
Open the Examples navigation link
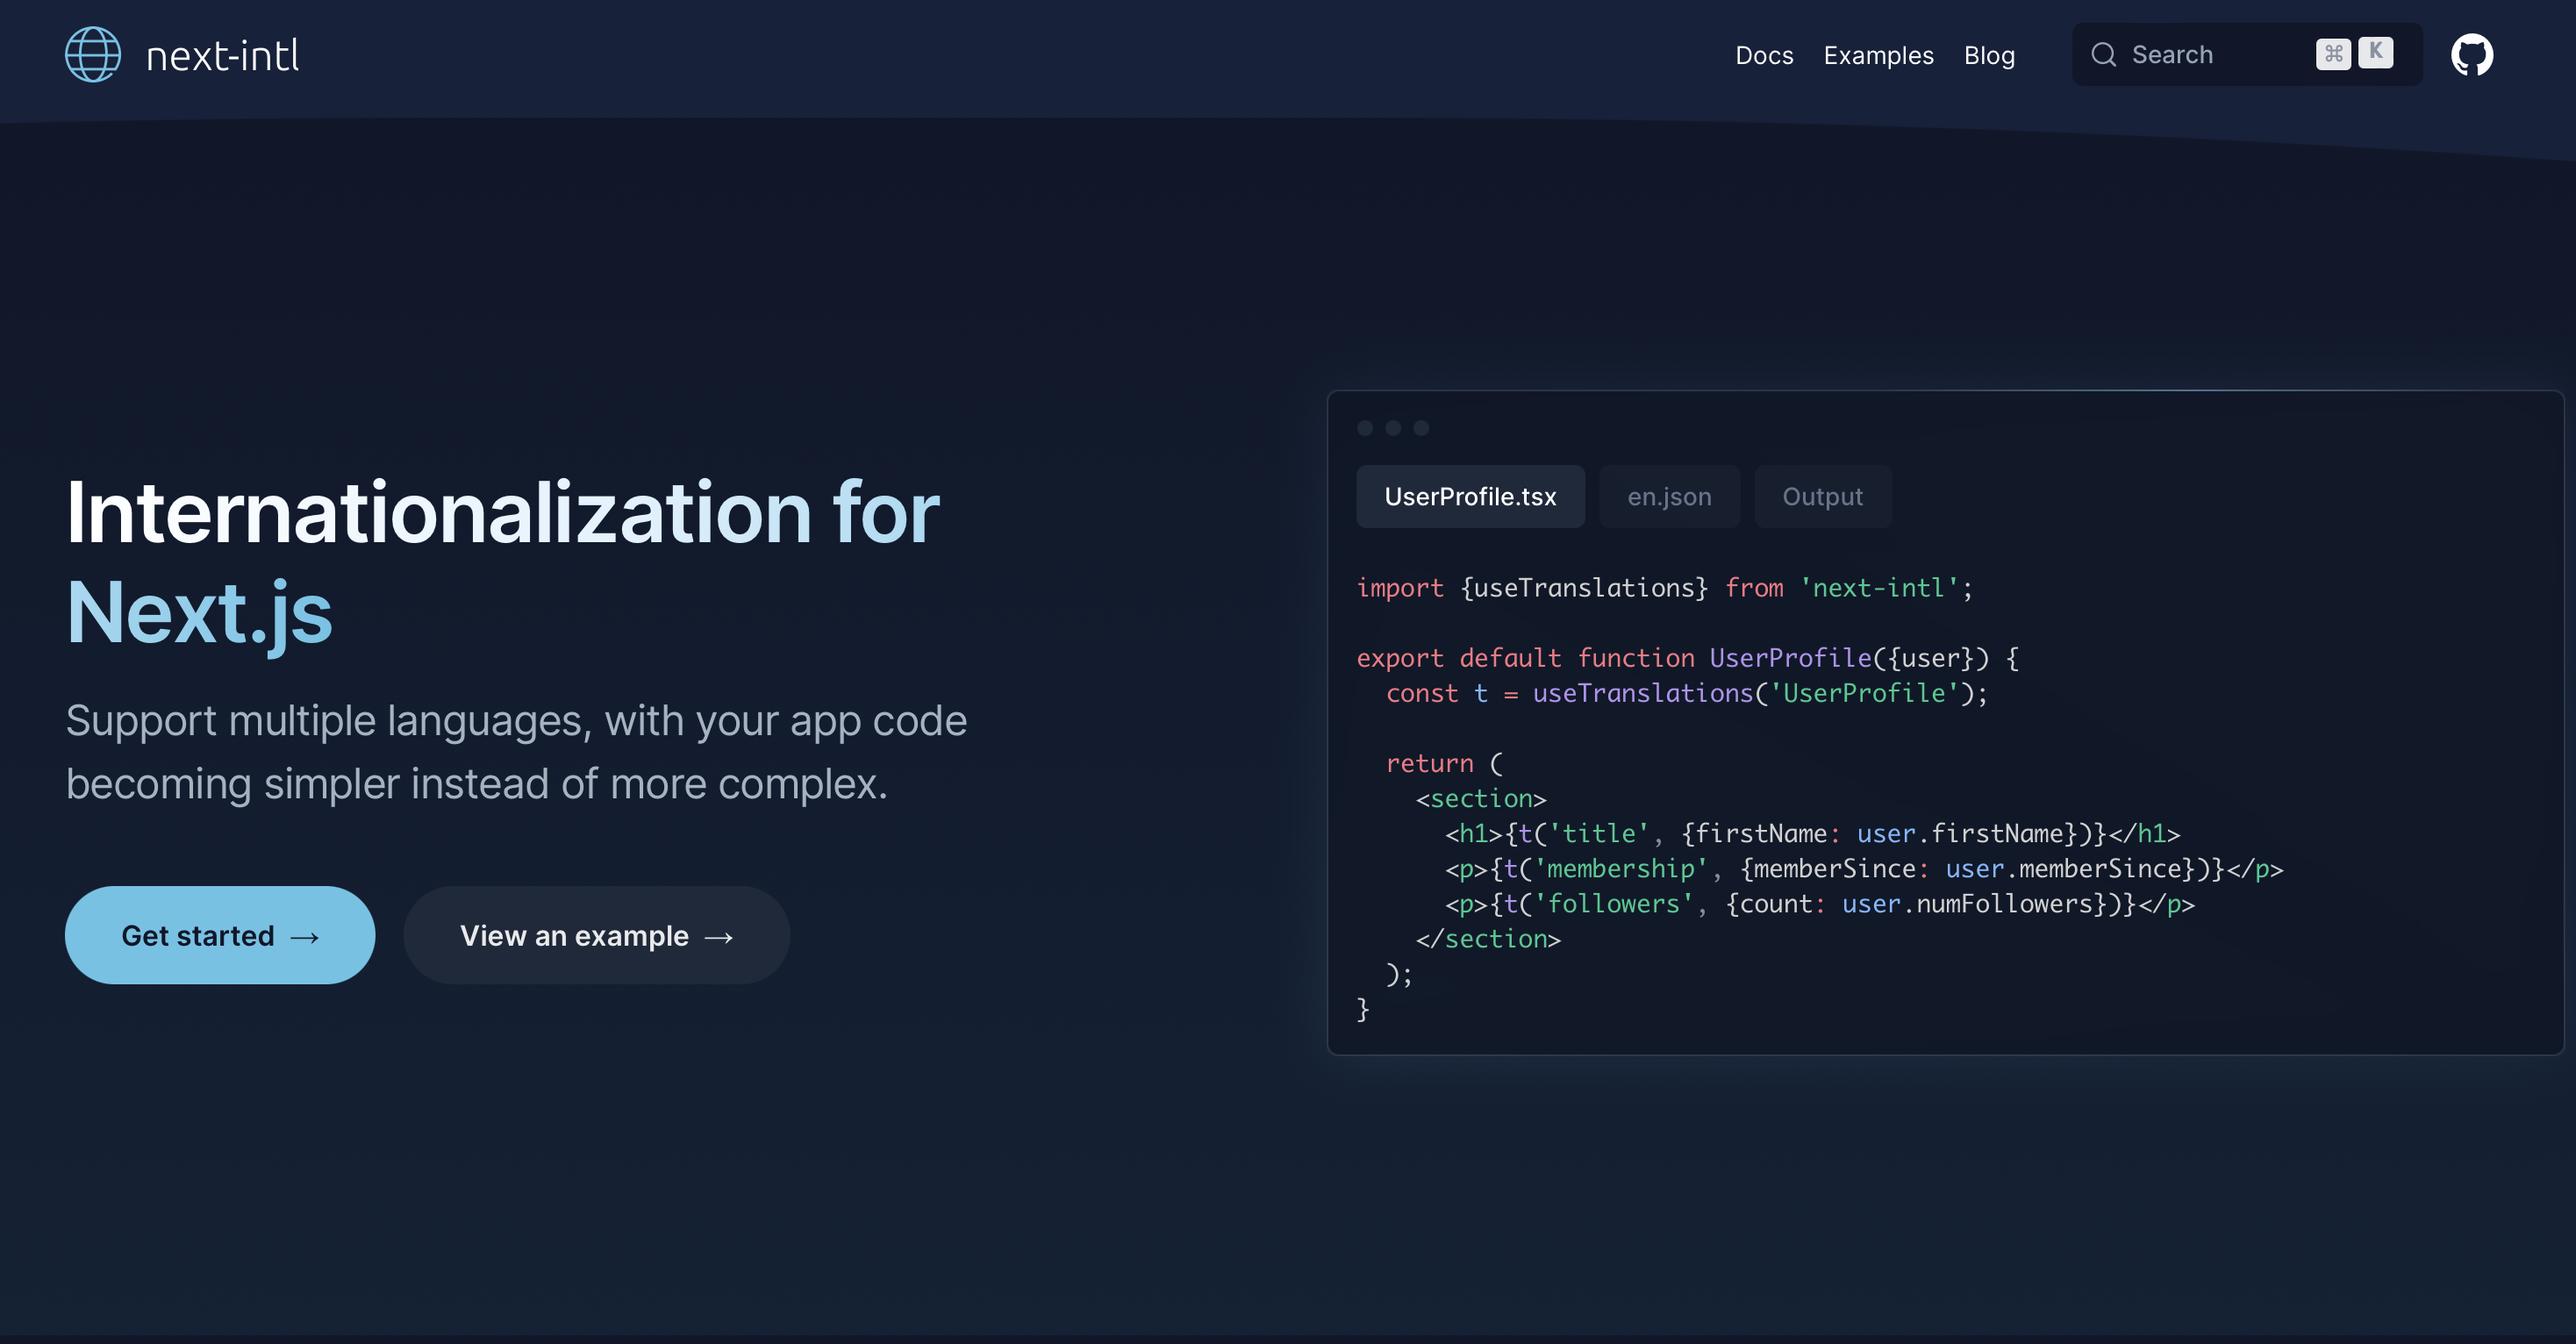click(1878, 55)
